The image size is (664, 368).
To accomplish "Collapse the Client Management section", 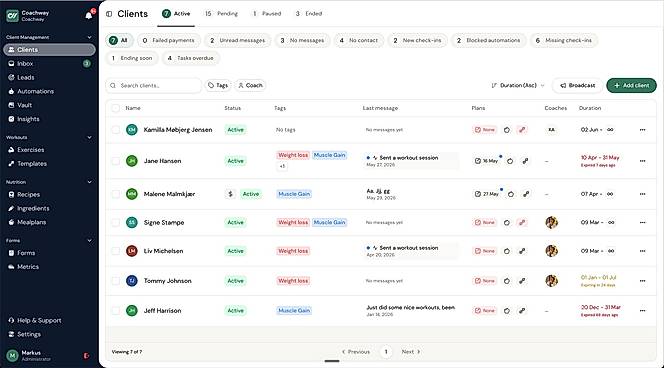I will (x=89, y=37).
